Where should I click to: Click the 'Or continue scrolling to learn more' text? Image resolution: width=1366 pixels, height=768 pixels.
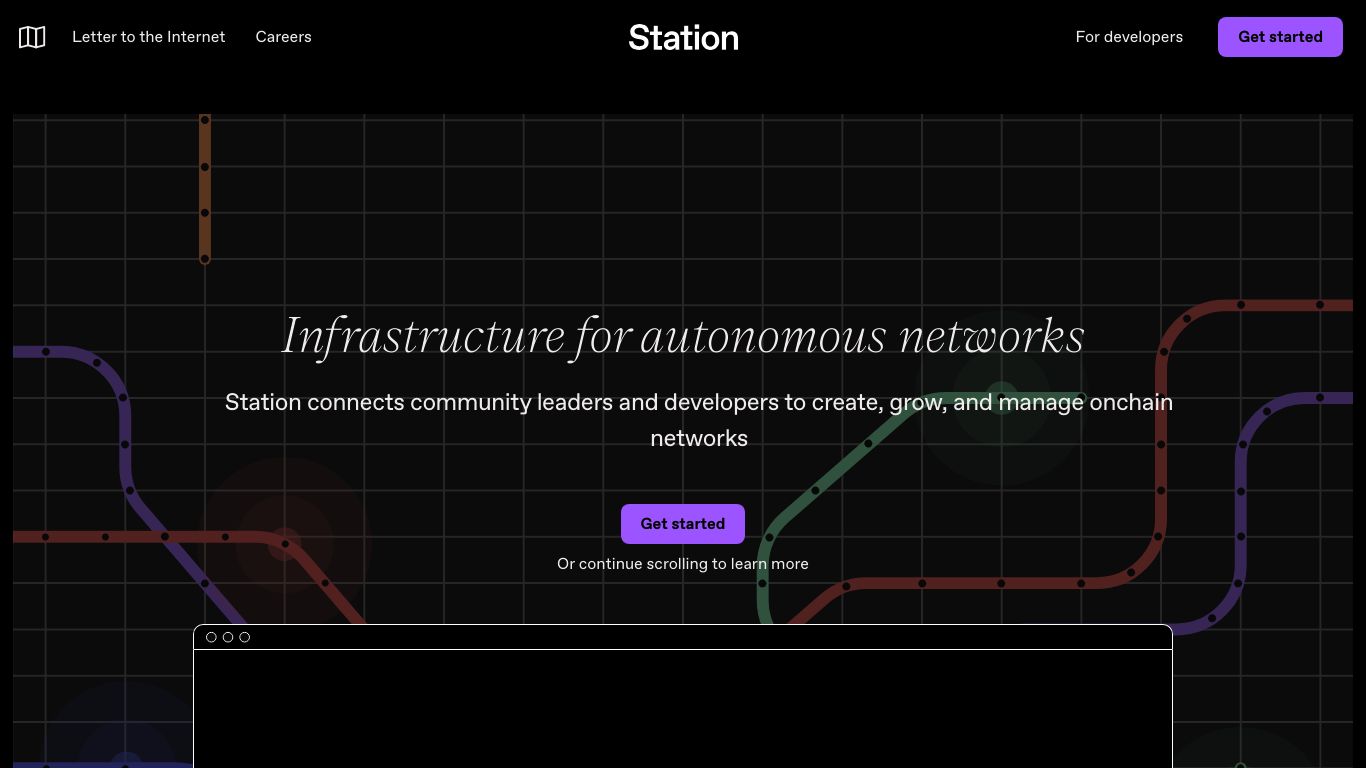[683, 564]
